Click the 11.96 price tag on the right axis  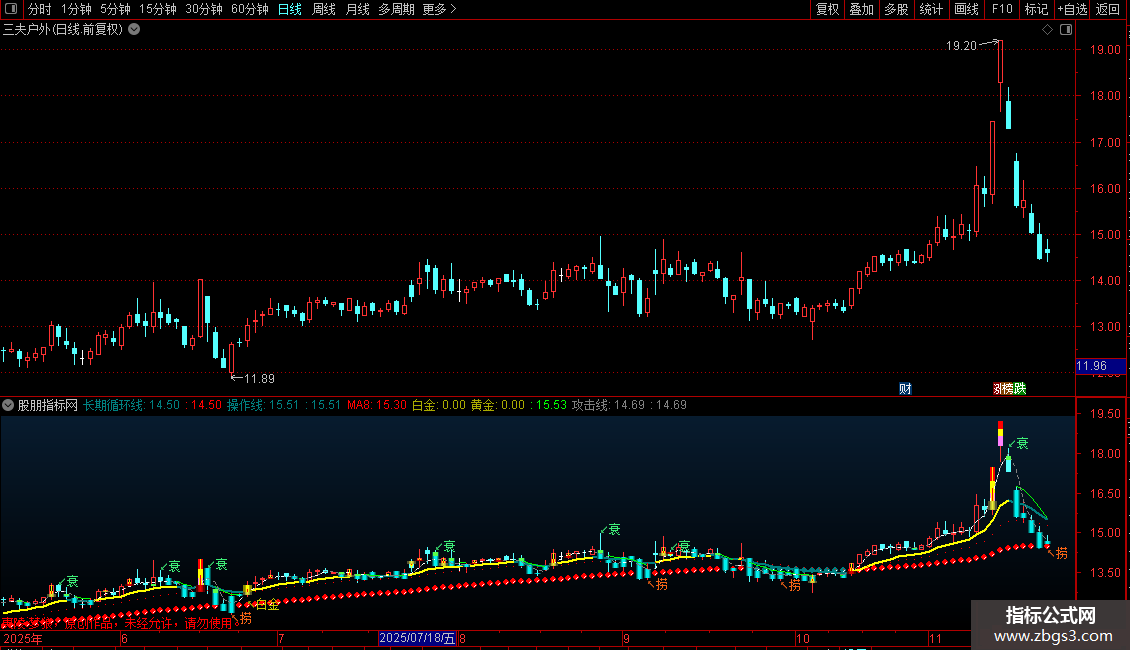tap(1092, 366)
